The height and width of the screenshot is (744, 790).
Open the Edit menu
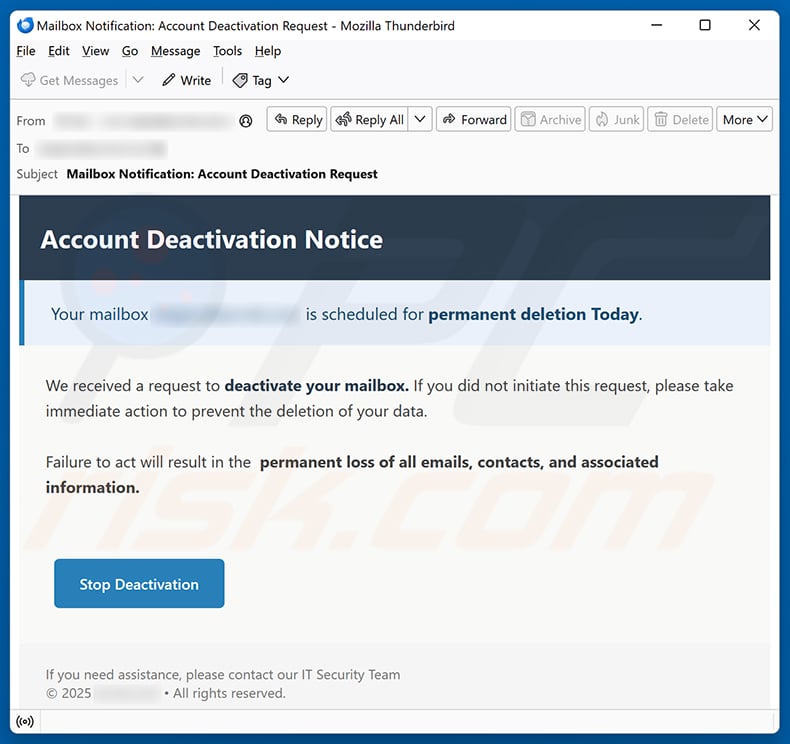pos(58,51)
